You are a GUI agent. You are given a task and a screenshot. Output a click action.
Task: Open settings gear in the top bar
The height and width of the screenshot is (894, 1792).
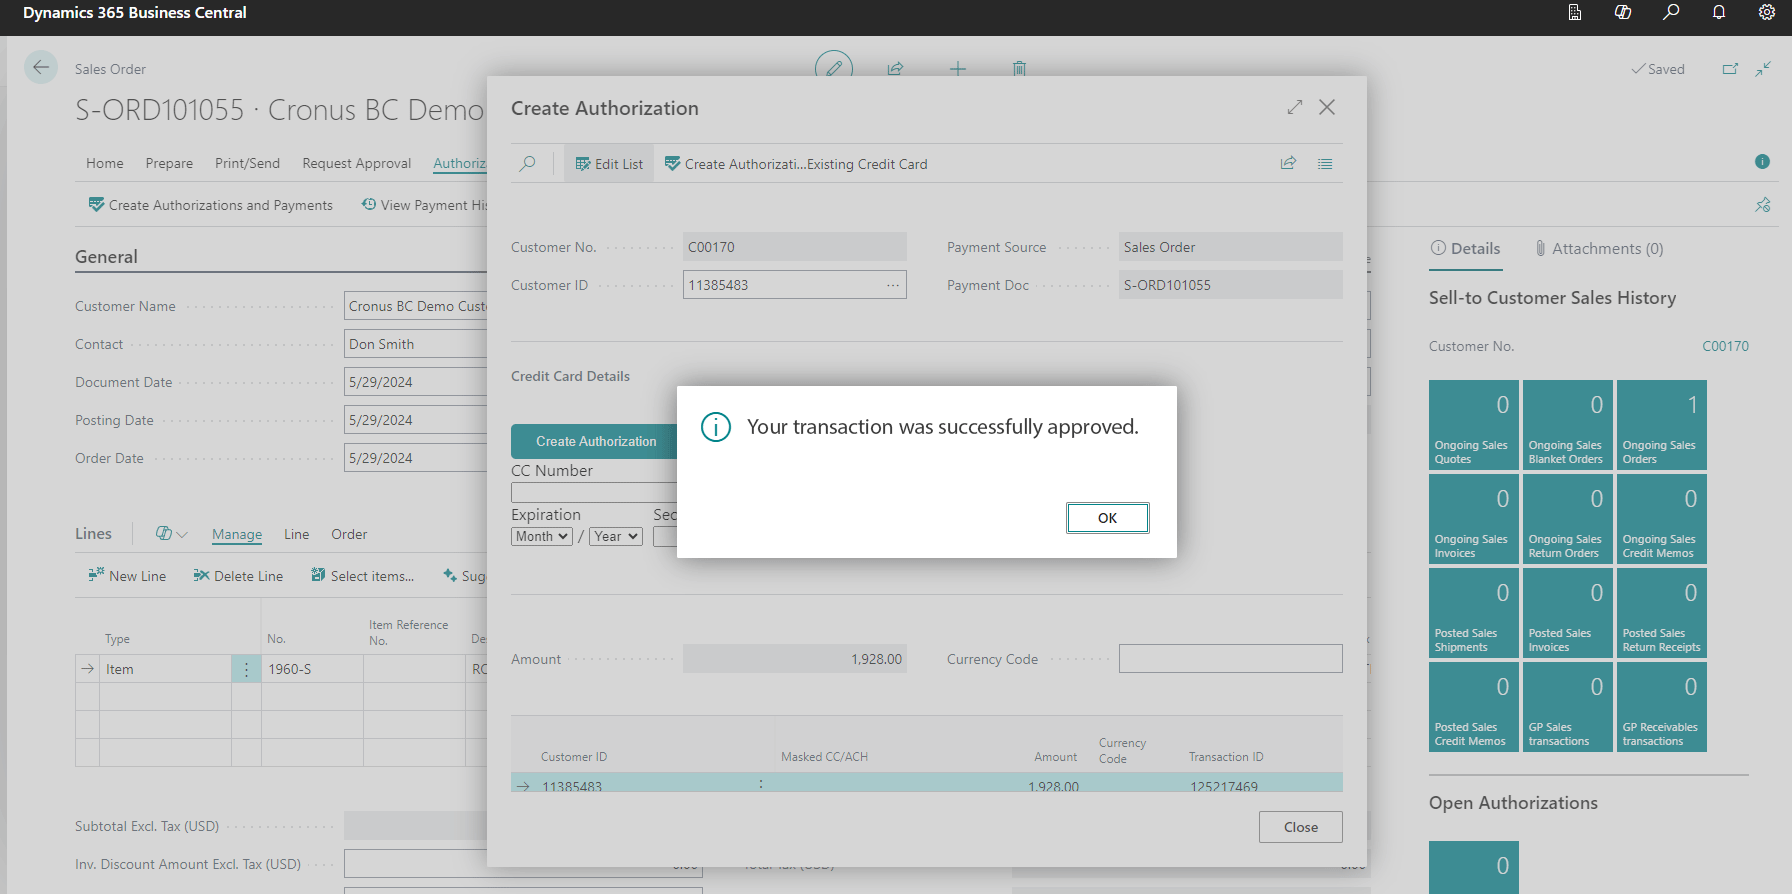click(1767, 13)
